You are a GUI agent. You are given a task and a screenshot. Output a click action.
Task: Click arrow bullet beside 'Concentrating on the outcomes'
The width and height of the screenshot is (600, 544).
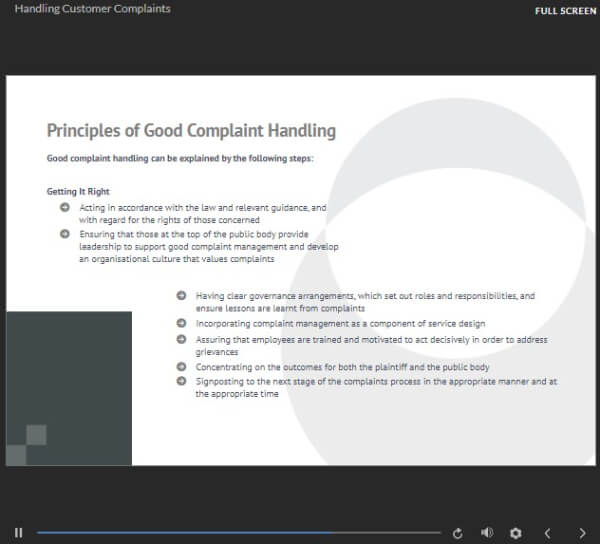(181, 367)
